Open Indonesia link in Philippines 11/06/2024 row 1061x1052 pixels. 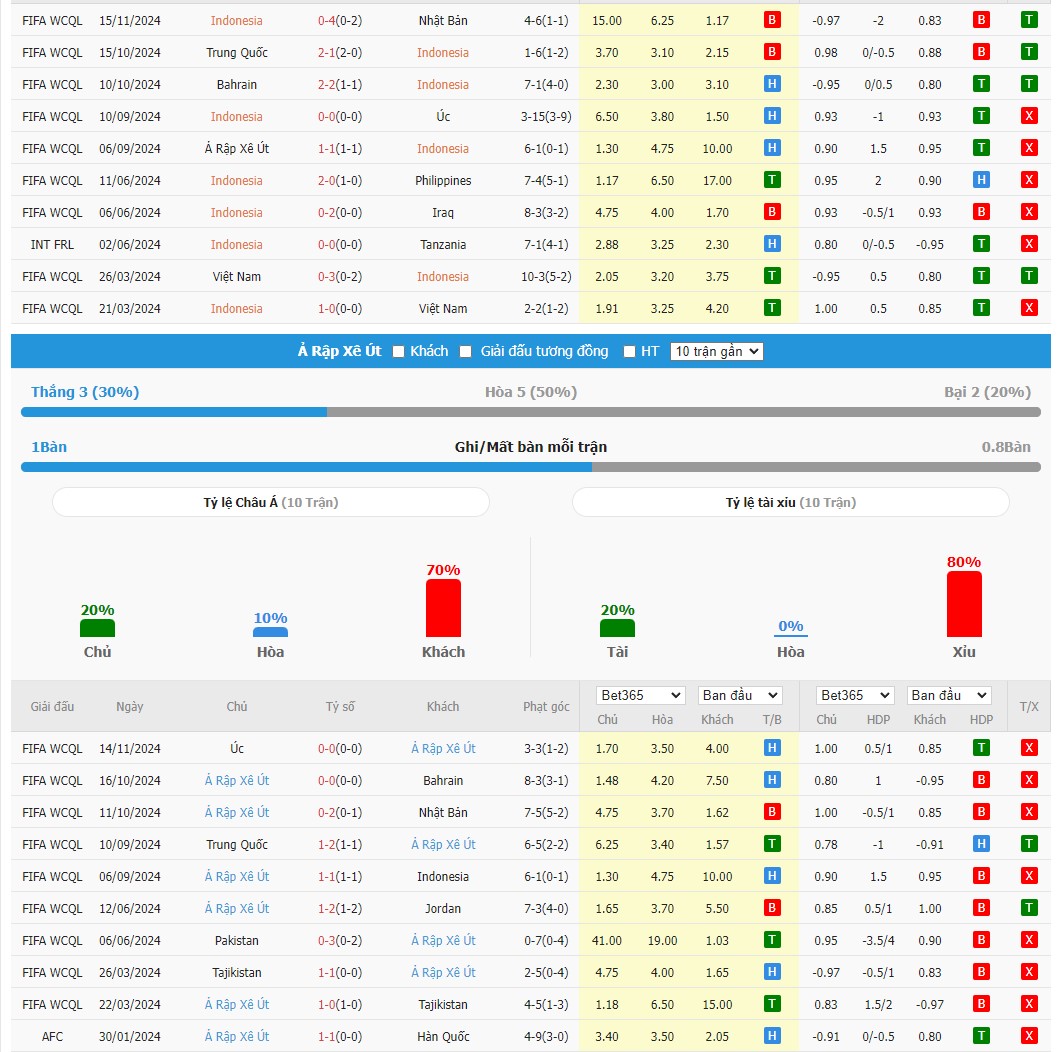[236, 181]
